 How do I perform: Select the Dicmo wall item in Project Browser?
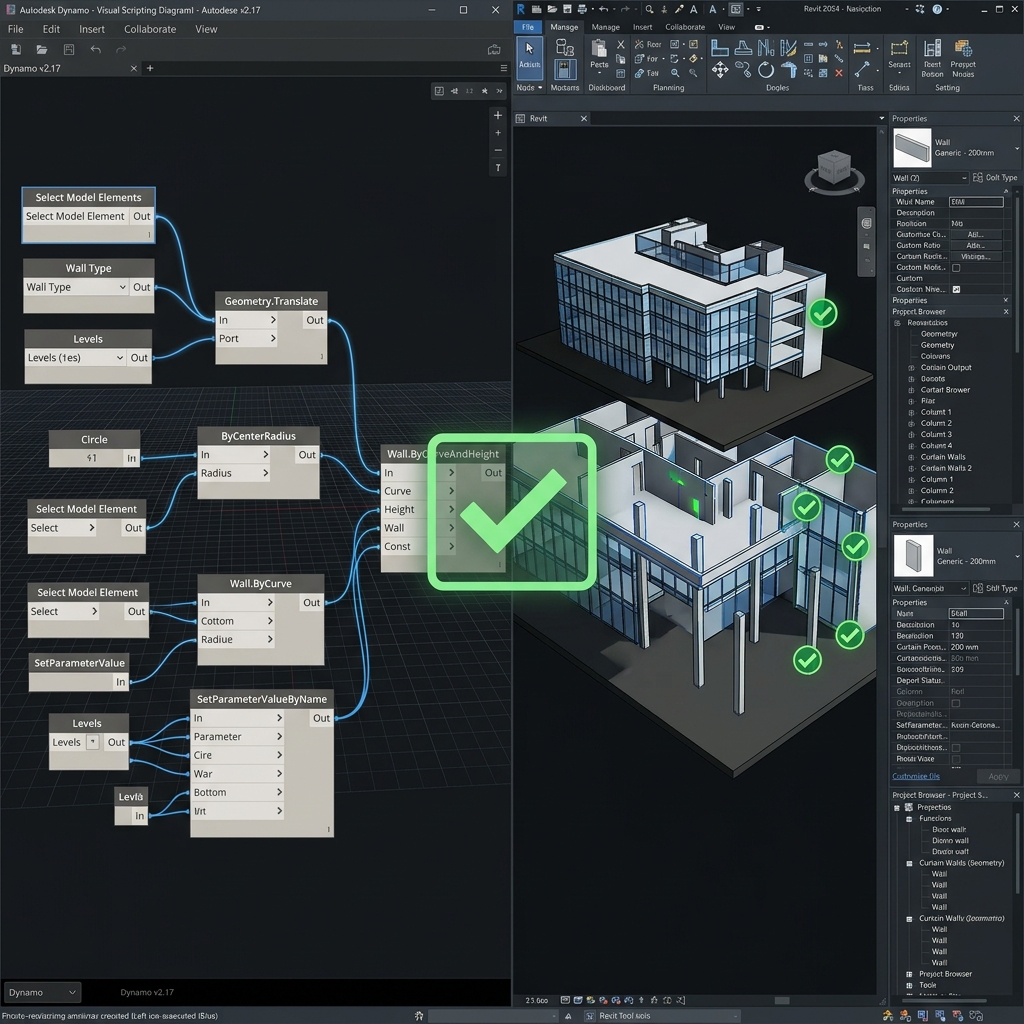tap(950, 841)
